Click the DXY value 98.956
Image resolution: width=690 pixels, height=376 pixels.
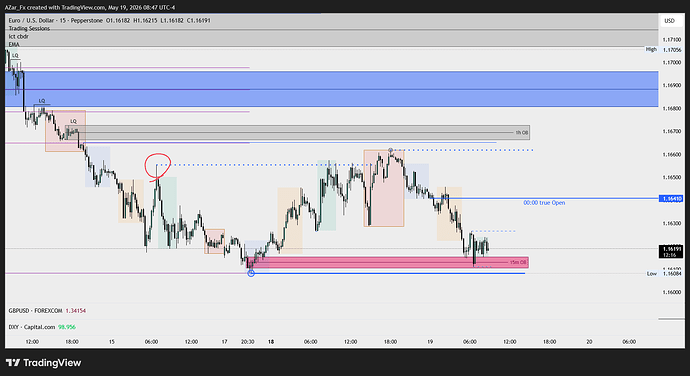click(x=67, y=327)
